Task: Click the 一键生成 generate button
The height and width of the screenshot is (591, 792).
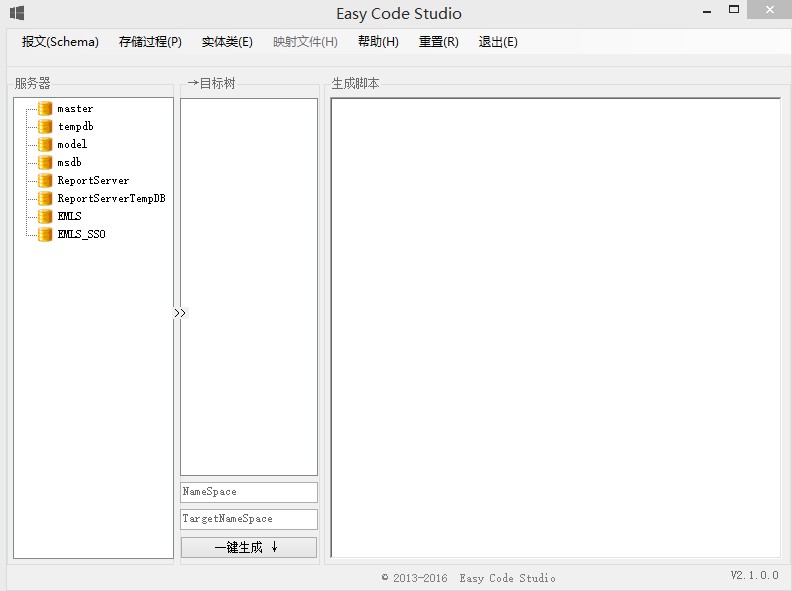Action: [x=249, y=547]
